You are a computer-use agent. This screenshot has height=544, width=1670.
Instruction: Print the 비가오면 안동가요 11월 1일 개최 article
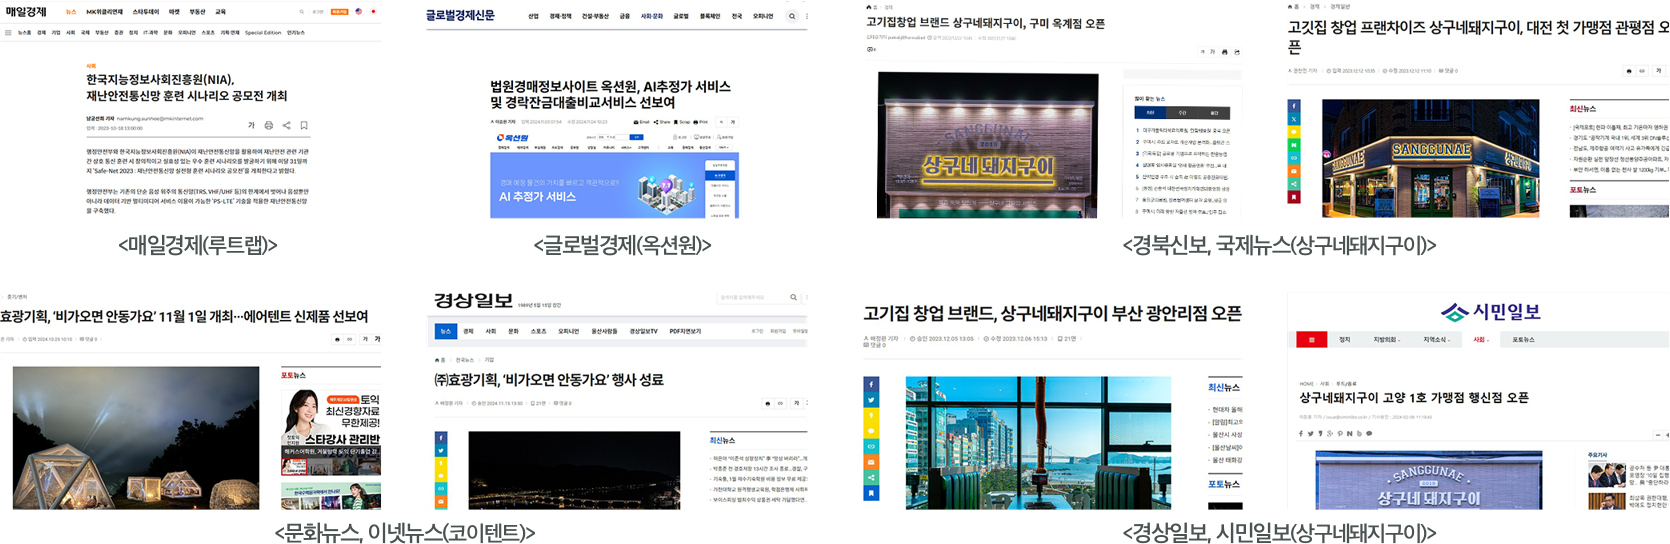[337, 339]
